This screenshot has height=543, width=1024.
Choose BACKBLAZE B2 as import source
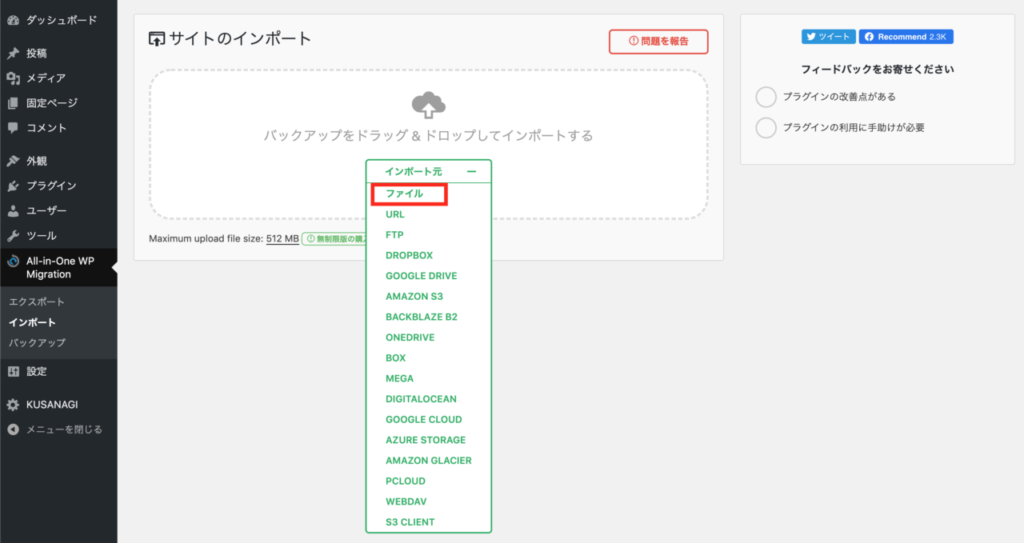(421, 317)
